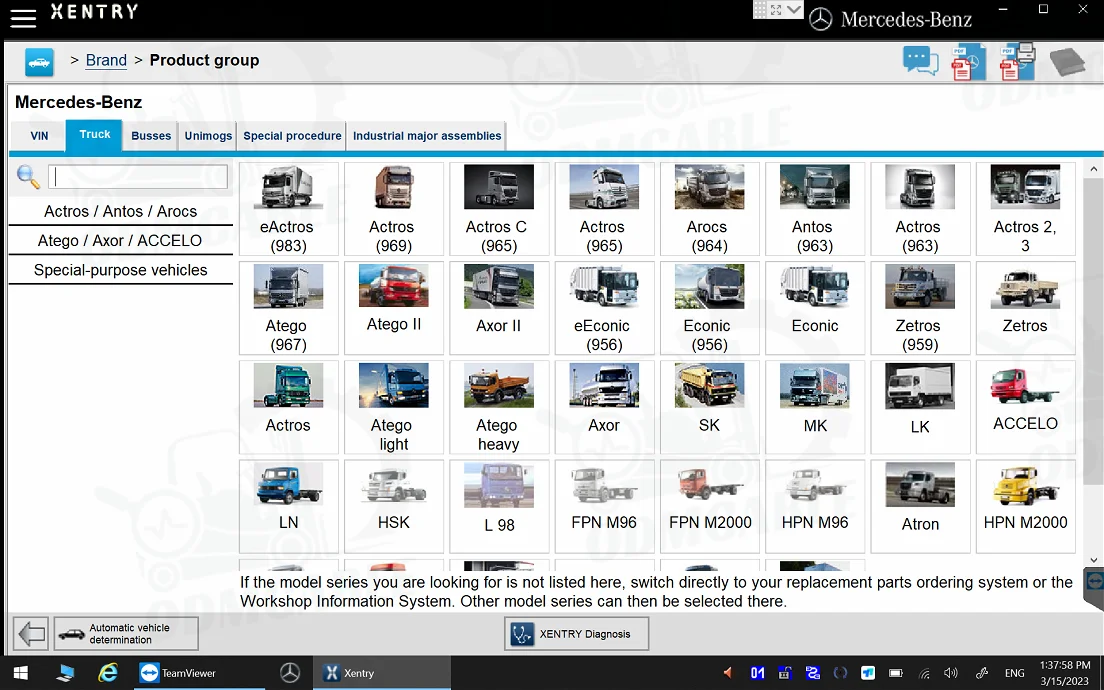Launch Internet Explorer from taskbar
Image resolution: width=1104 pixels, height=690 pixels.
[x=108, y=673]
